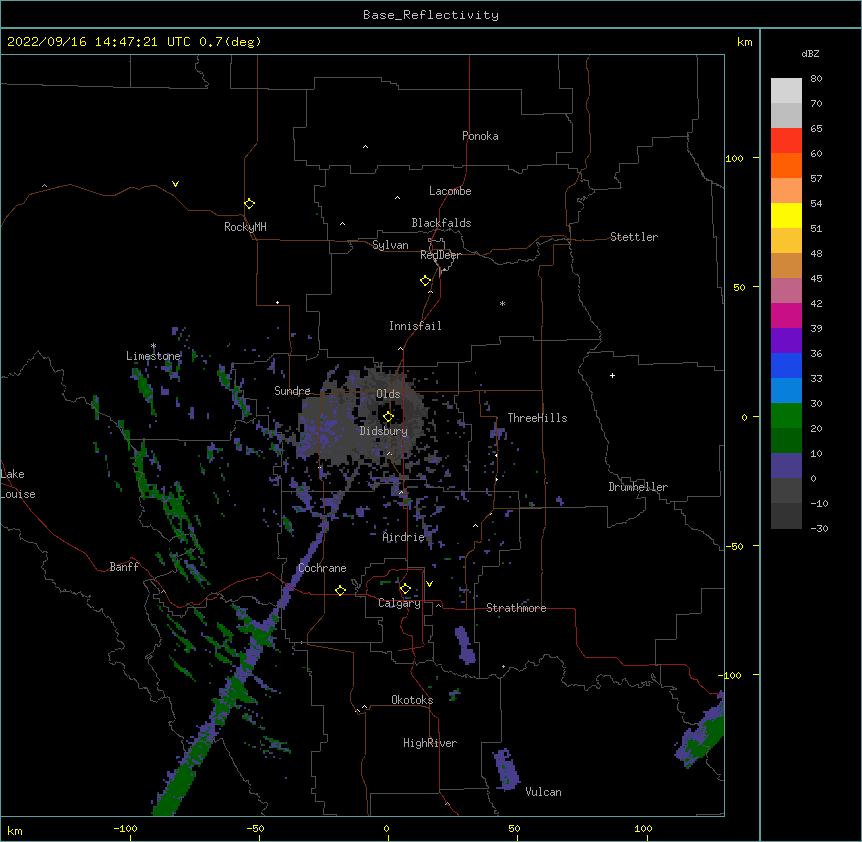The width and height of the screenshot is (862, 842).
Task: Click the yellow V marker east of Calgary
Action: click(429, 584)
